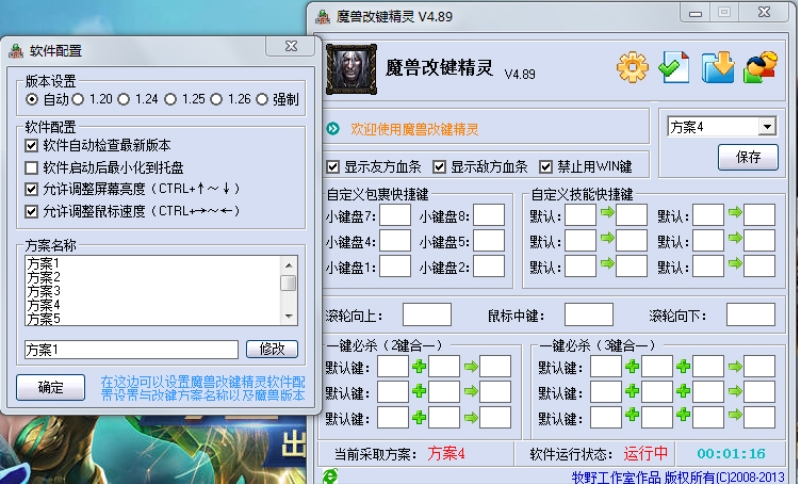This screenshot has width=798, height=484.
Task: Select the 强制 version radio button
Action: (262, 99)
